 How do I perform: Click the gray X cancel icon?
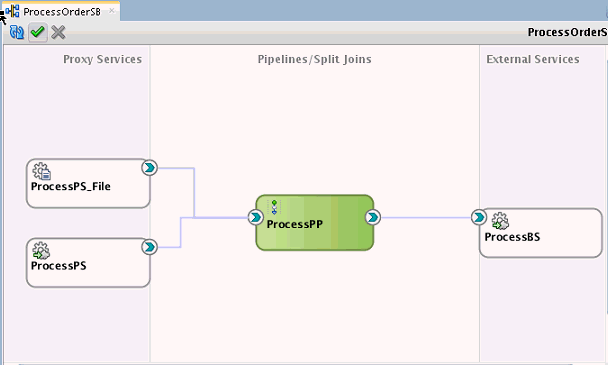click(x=58, y=32)
